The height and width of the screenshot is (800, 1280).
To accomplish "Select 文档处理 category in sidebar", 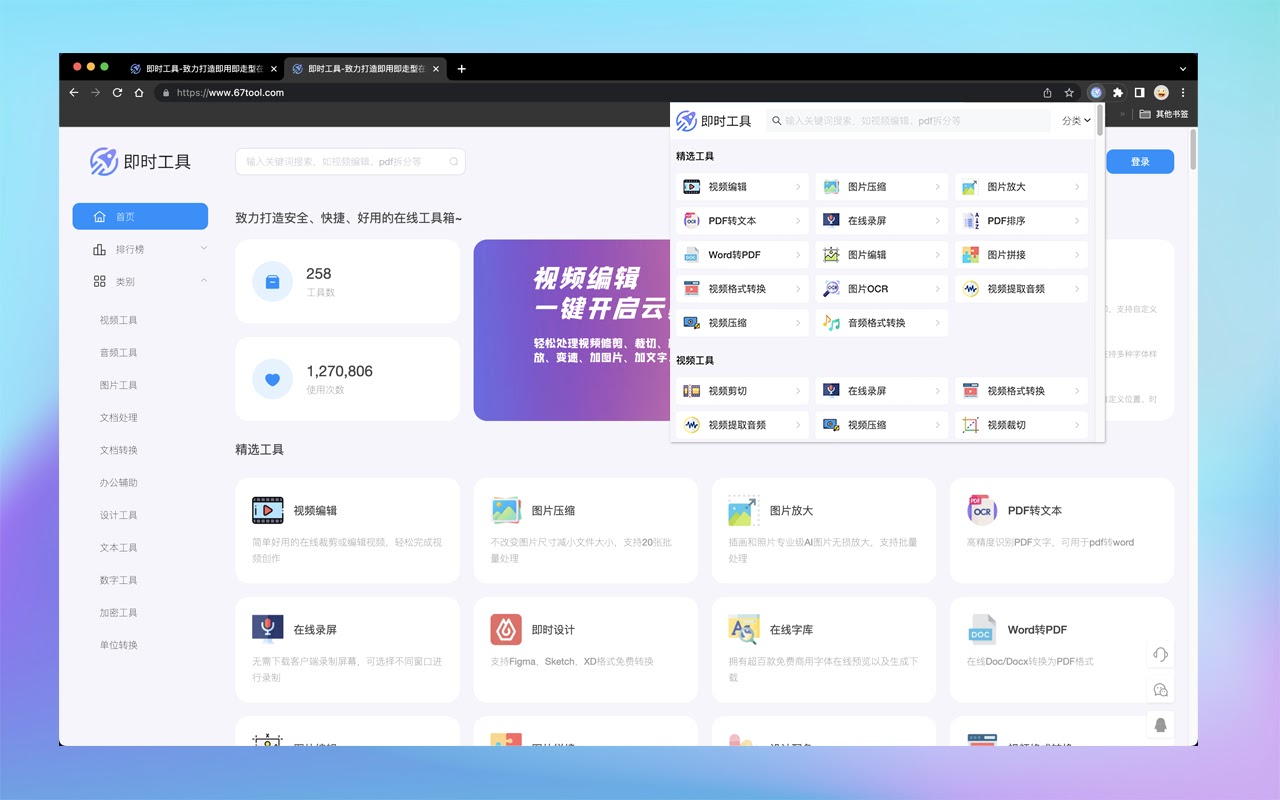I will (119, 418).
